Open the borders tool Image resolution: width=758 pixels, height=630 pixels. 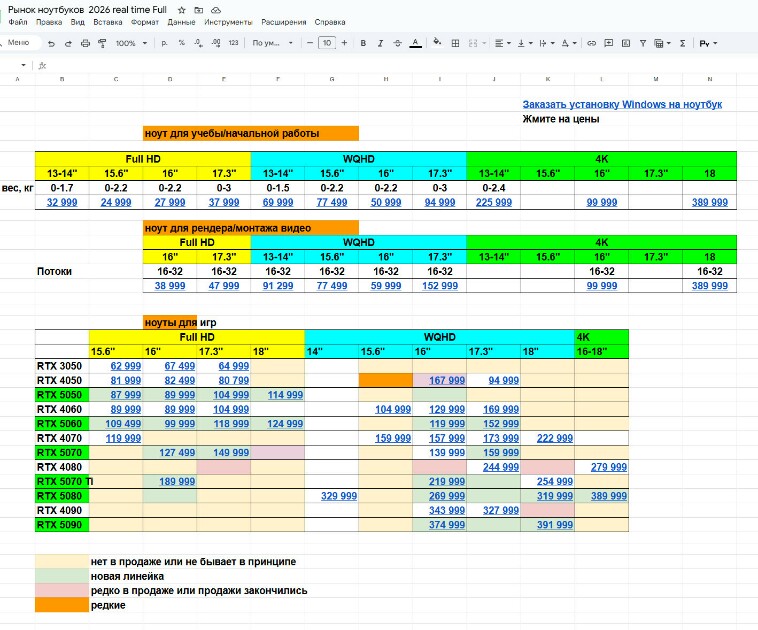coord(455,44)
